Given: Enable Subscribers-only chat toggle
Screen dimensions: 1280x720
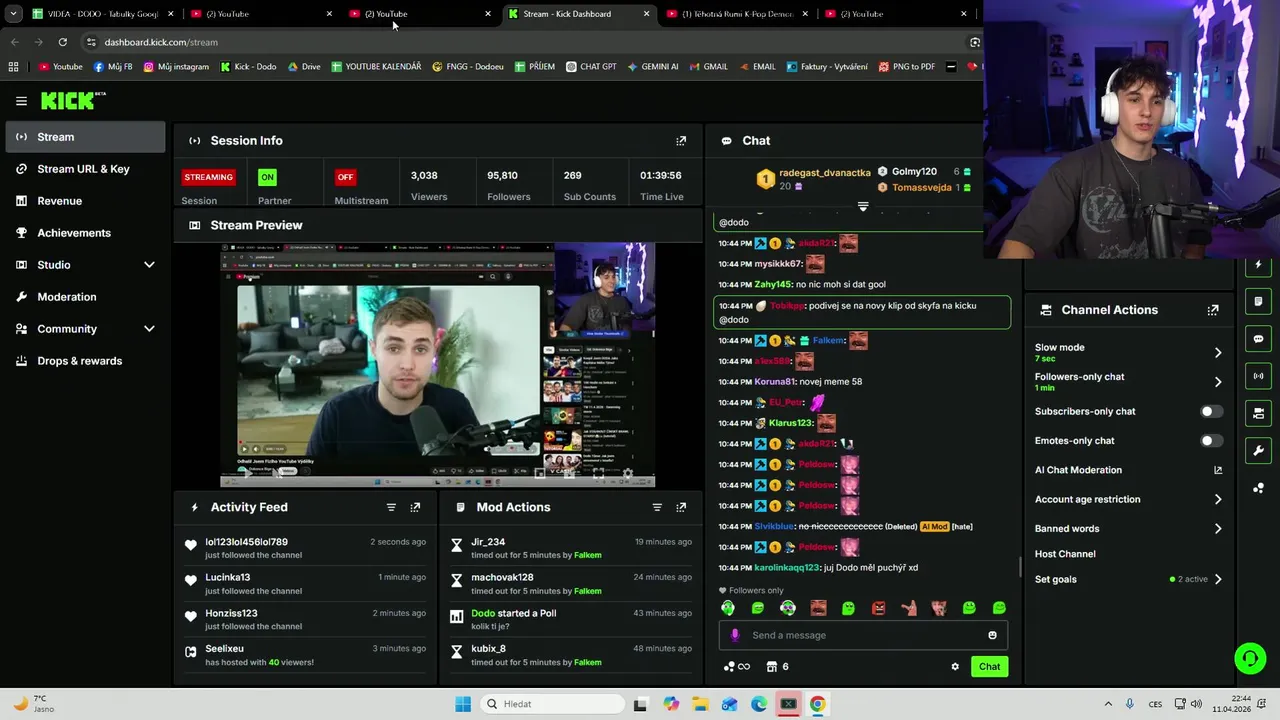Looking at the screenshot, I should click(1211, 412).
